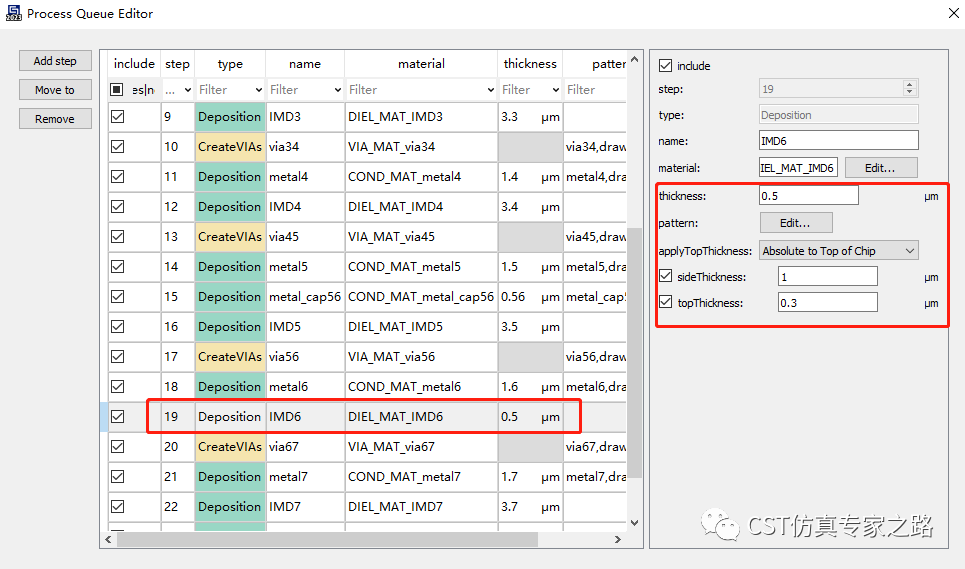This screenshot has height=569, width=965.
Task: Toggle the topThickness checkbox
Action: point(665,302)
